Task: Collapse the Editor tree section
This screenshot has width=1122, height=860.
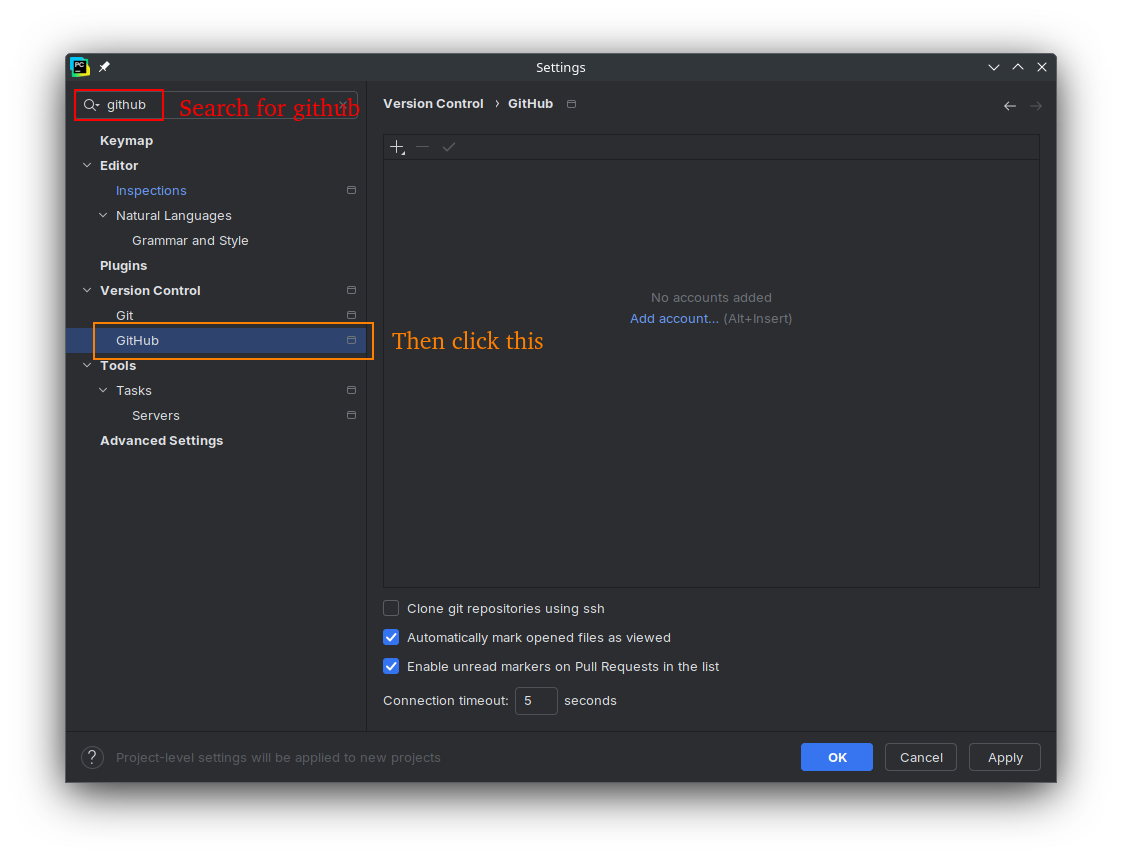Action: [87, 165]
